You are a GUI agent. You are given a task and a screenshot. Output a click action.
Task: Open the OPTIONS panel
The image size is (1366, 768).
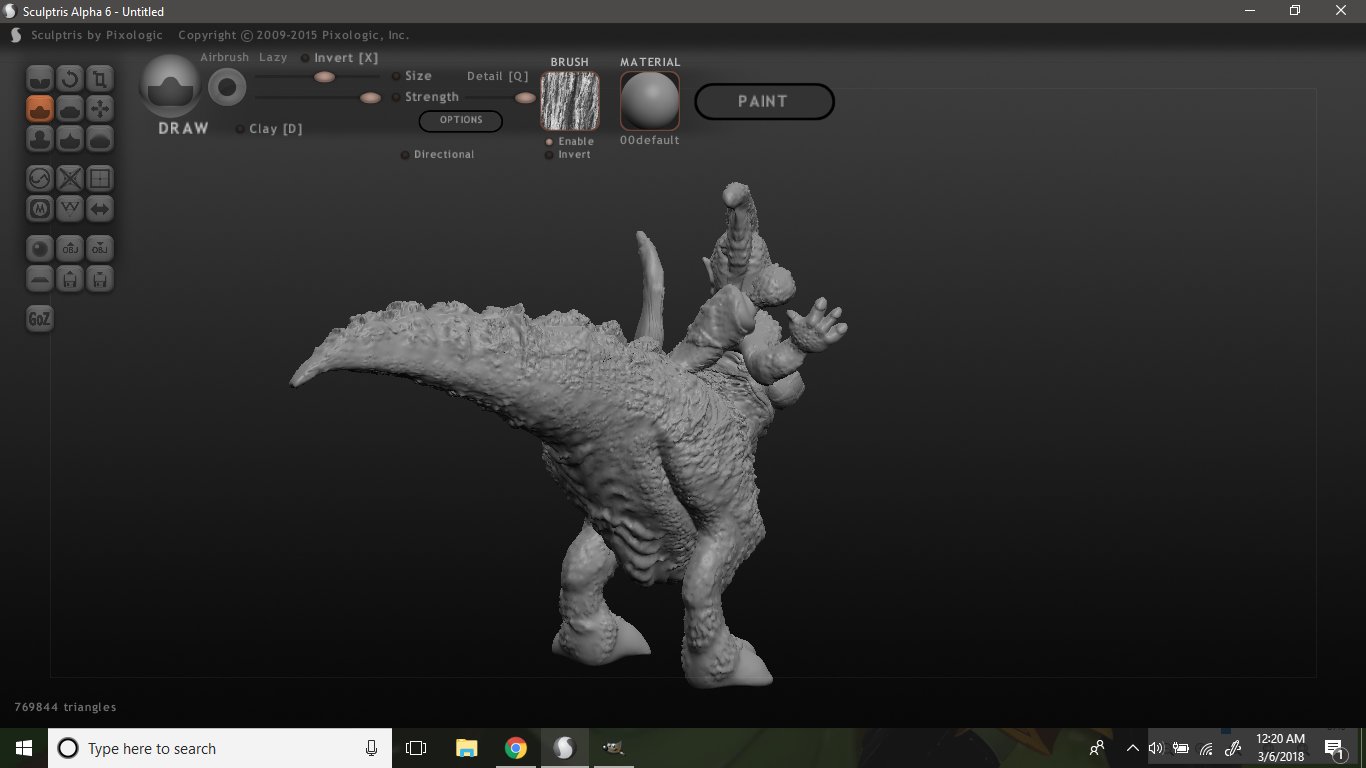(x=460, y=120)
